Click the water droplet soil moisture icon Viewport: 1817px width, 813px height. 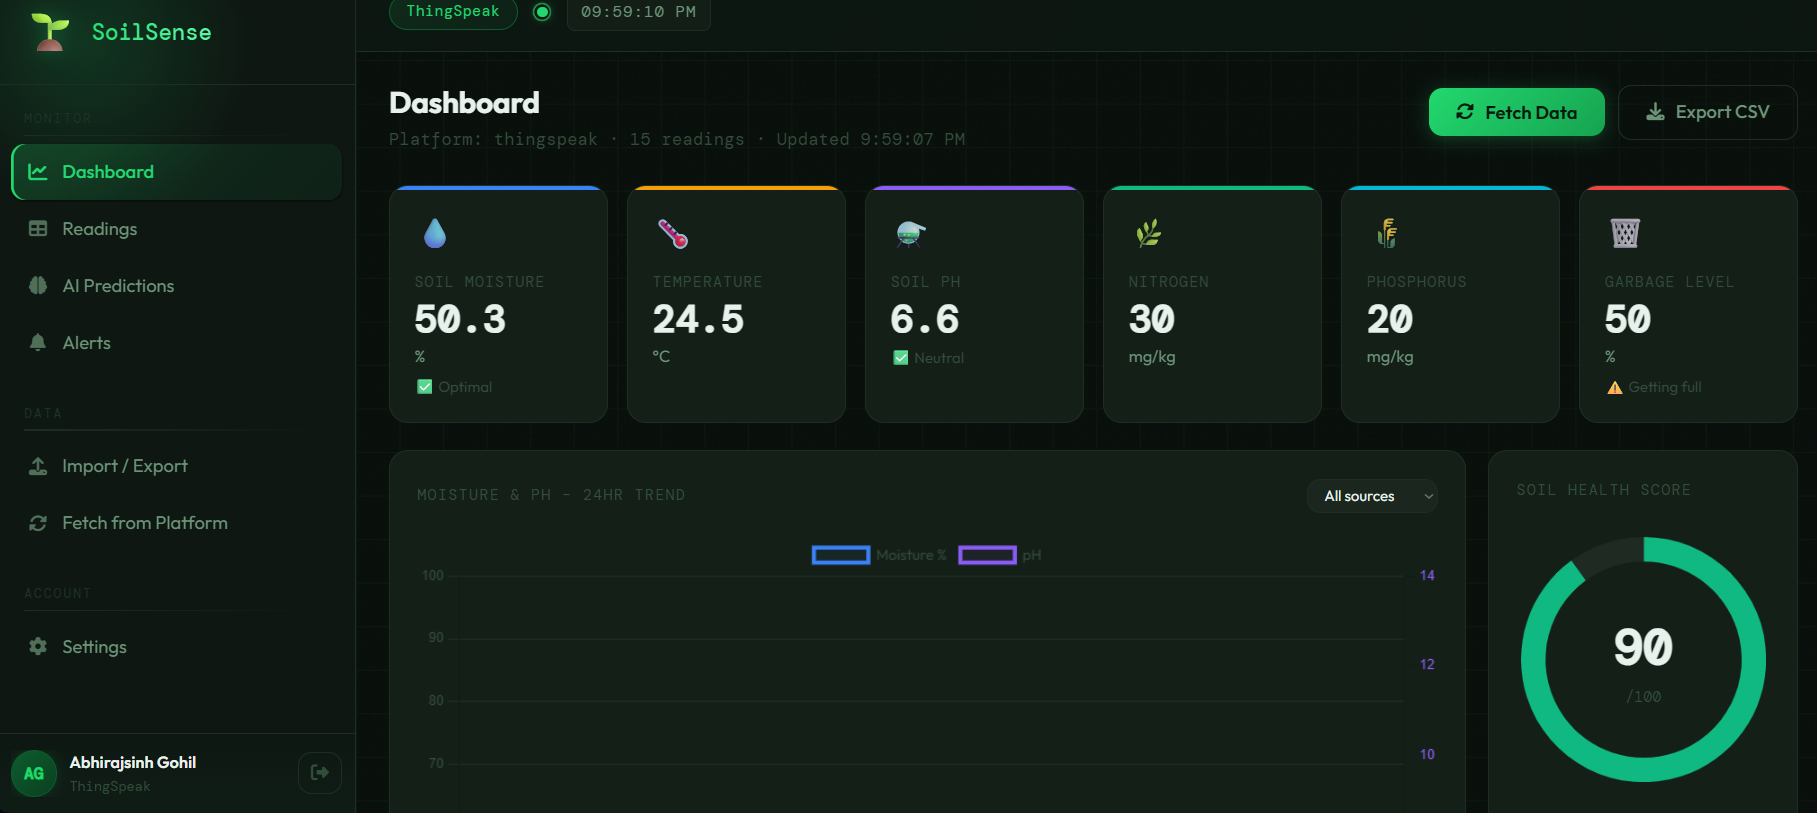[435, 233]
